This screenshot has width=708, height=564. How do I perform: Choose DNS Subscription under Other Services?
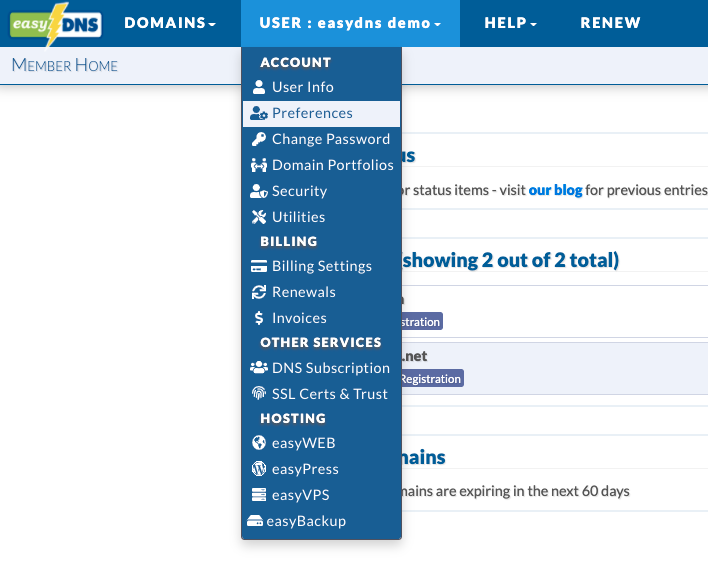click(x=321, y=368)
